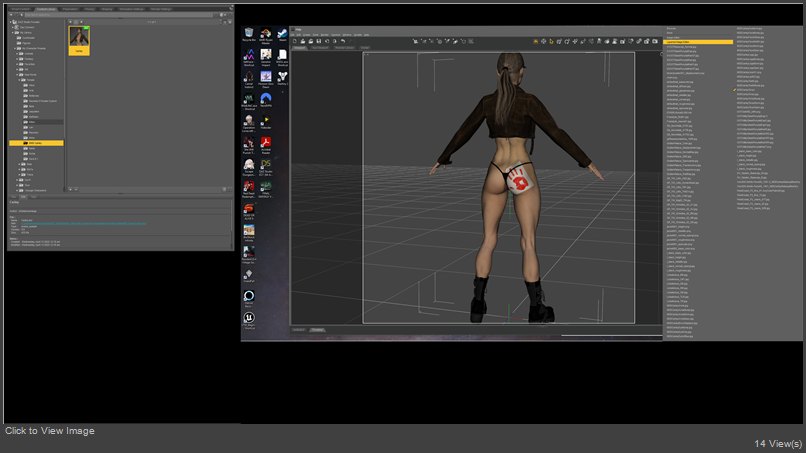Open the File menu in DAZ Studio
This screenshot has width=806, height=453.
click(292, 35)
